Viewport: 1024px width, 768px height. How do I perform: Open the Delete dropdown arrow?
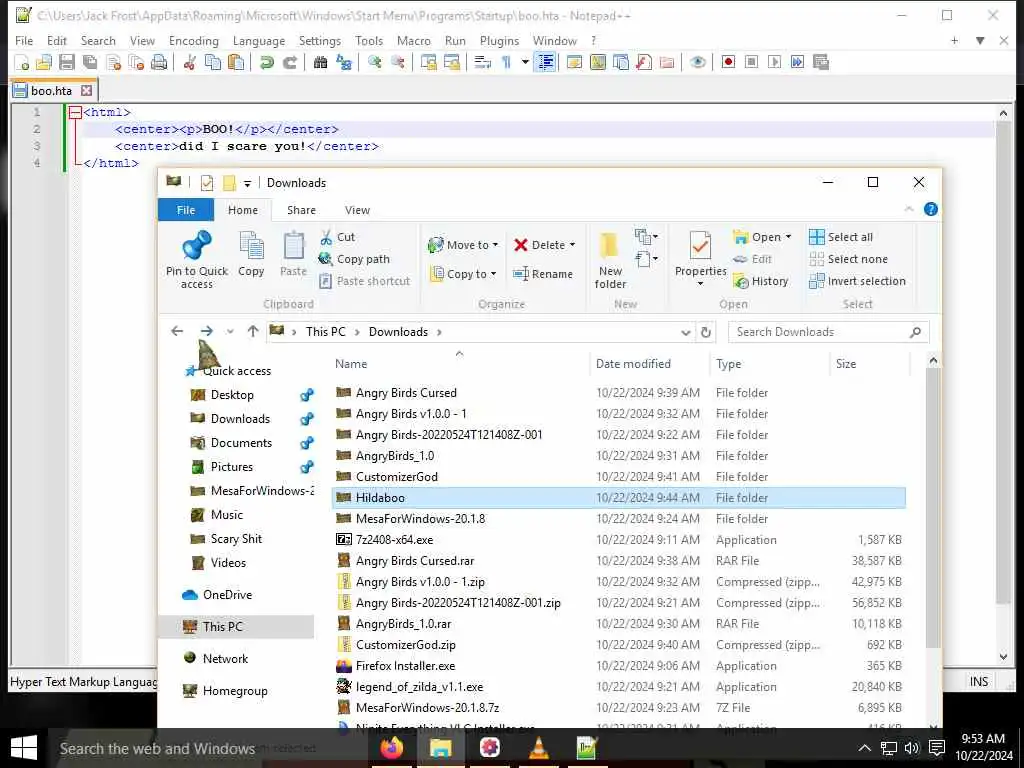[x=573, y=245]
